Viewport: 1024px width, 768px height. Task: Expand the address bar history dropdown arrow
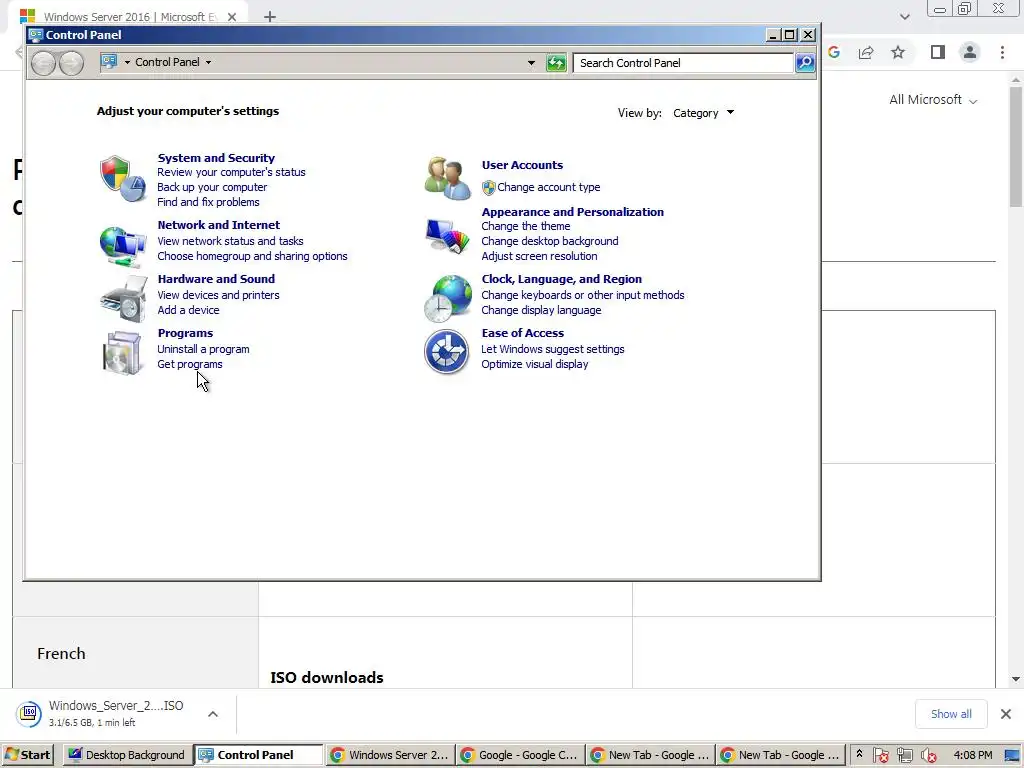point(531,63)
